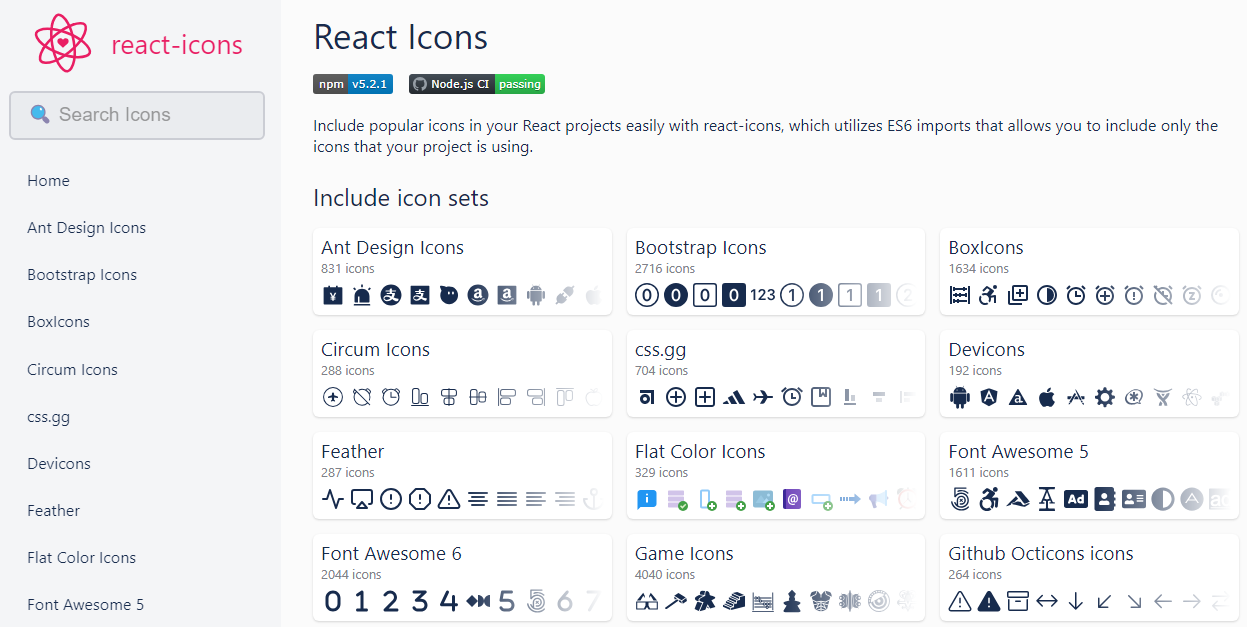Click the archive box icon in Github Octicons
This screenshot has height=627, width=1247.
point(1018,601)
